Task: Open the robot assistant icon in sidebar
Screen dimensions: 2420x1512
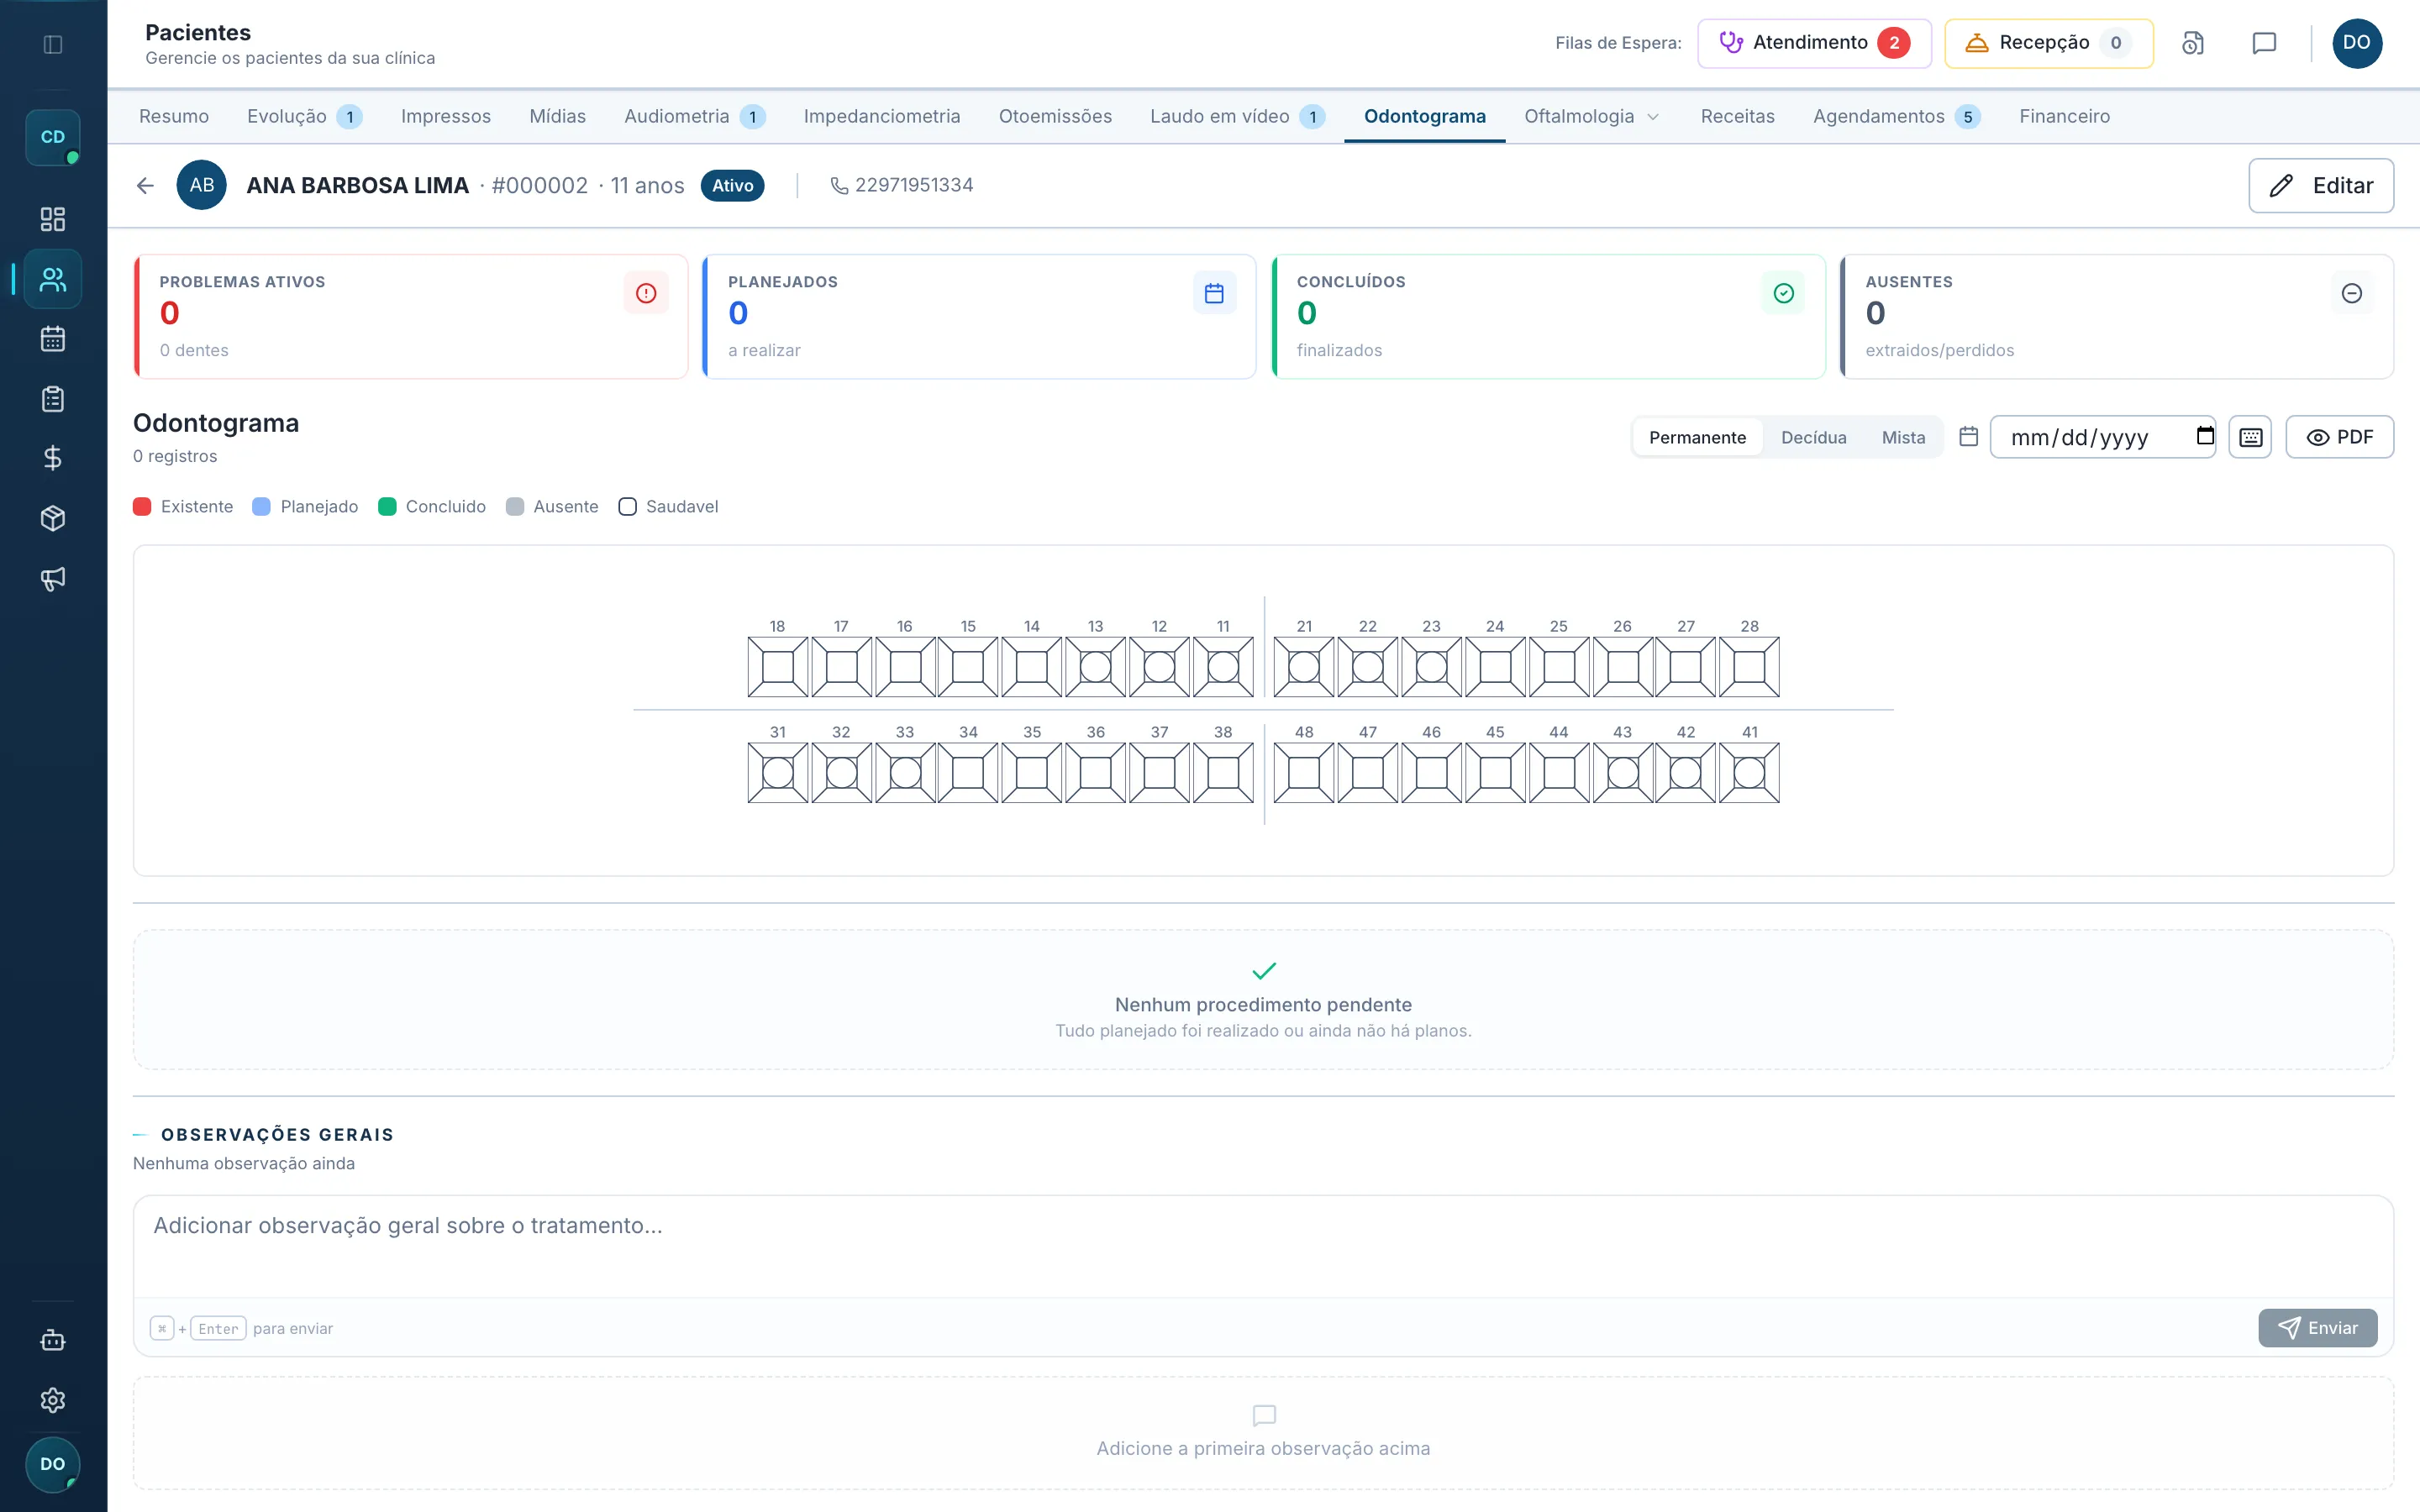Action: [53, 1340]
